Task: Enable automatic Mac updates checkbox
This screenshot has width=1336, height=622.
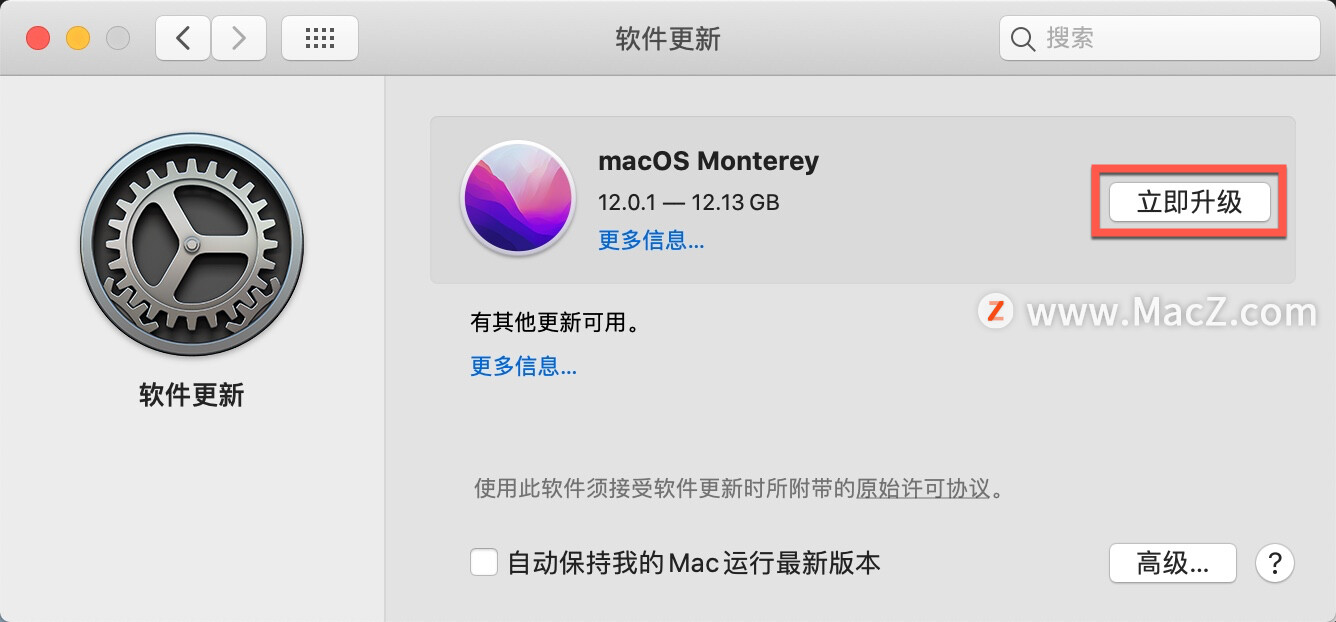Action: [484, 562]
